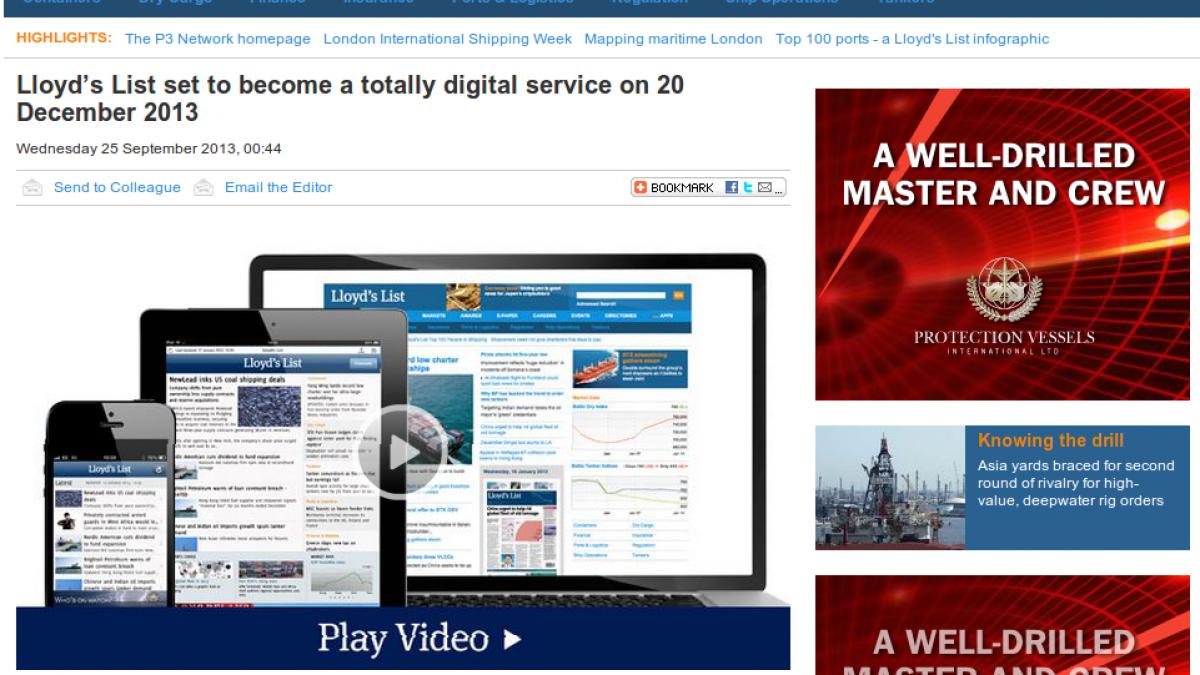Click the Play Video banner

tap(403, 638)
